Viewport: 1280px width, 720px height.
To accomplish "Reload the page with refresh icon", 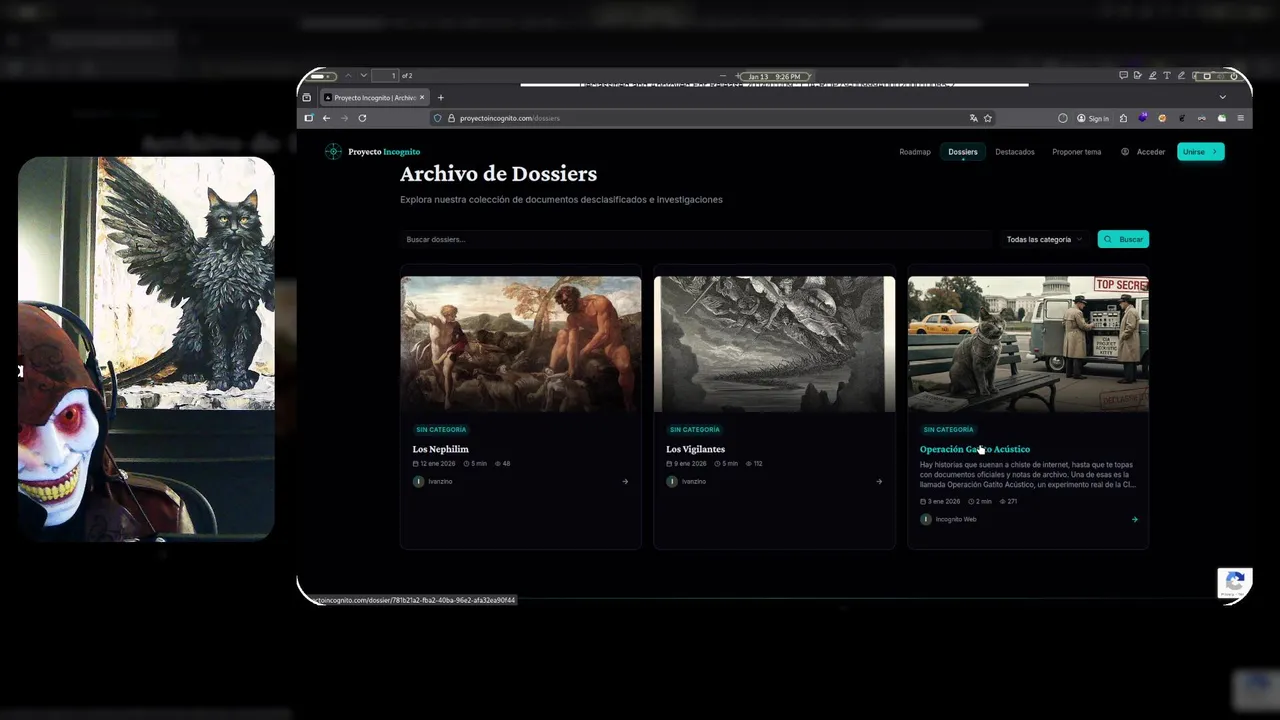I will 362,118.
